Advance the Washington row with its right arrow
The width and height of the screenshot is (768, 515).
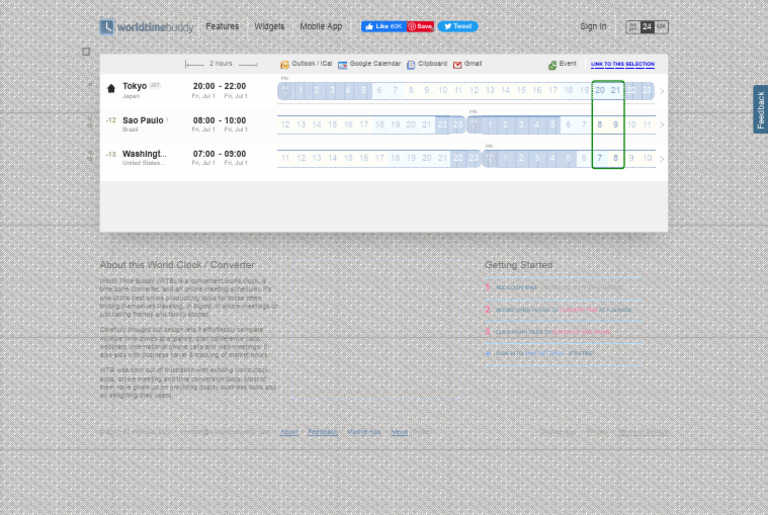tap(662, 159)
